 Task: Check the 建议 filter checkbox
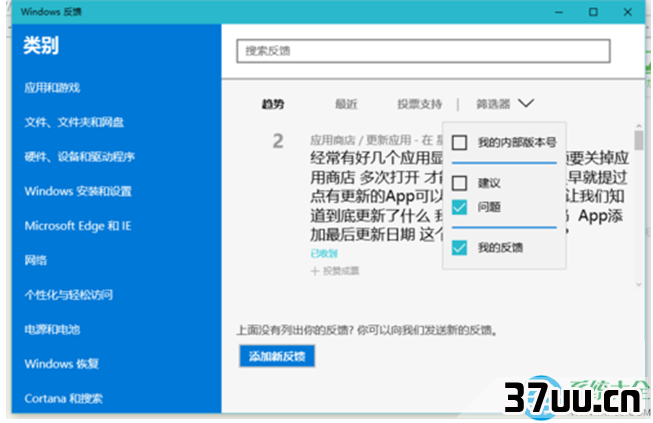click(459, 183)
